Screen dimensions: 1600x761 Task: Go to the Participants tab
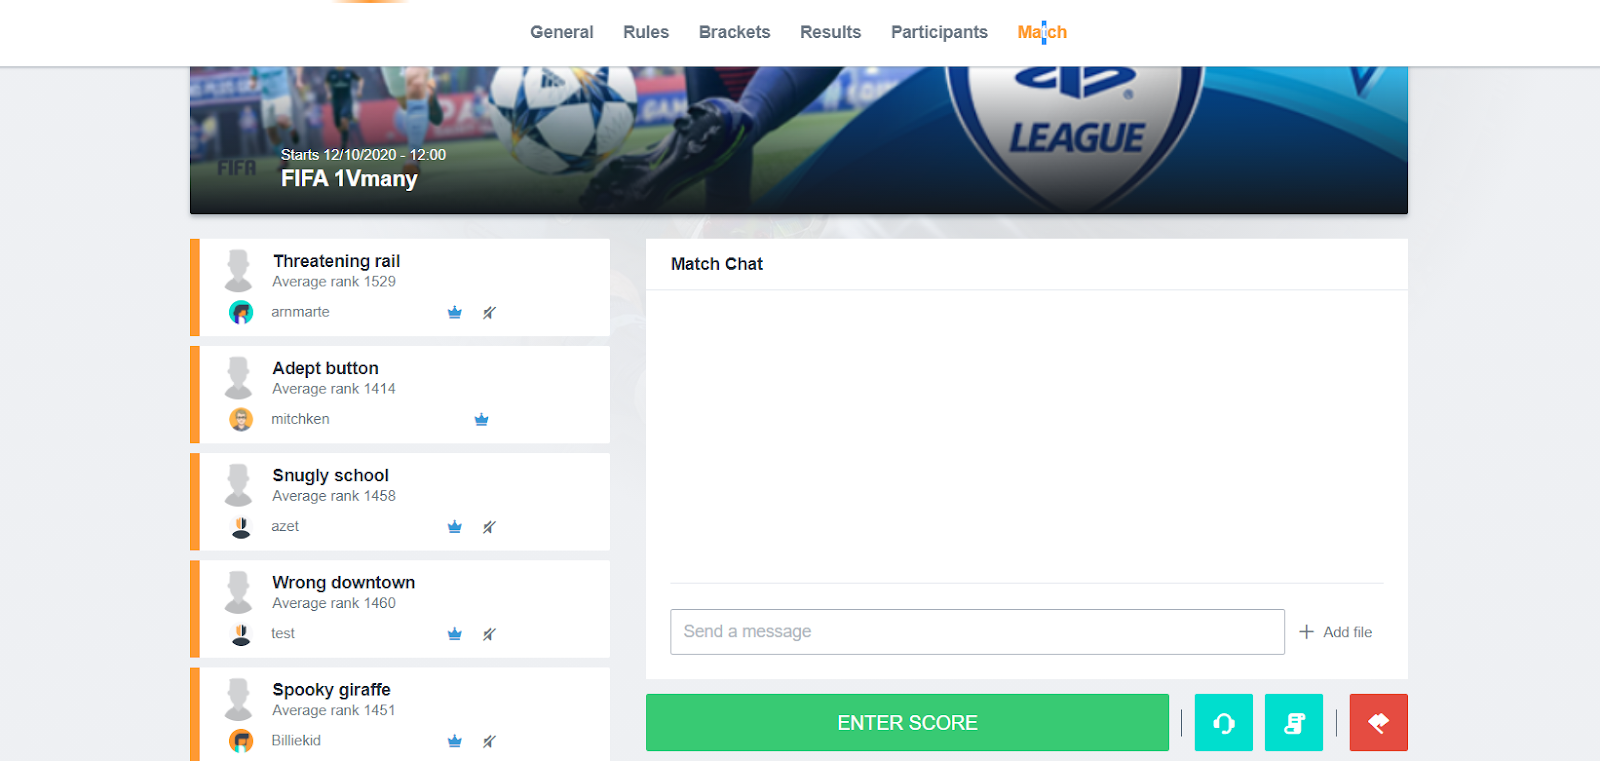point(939,32)
